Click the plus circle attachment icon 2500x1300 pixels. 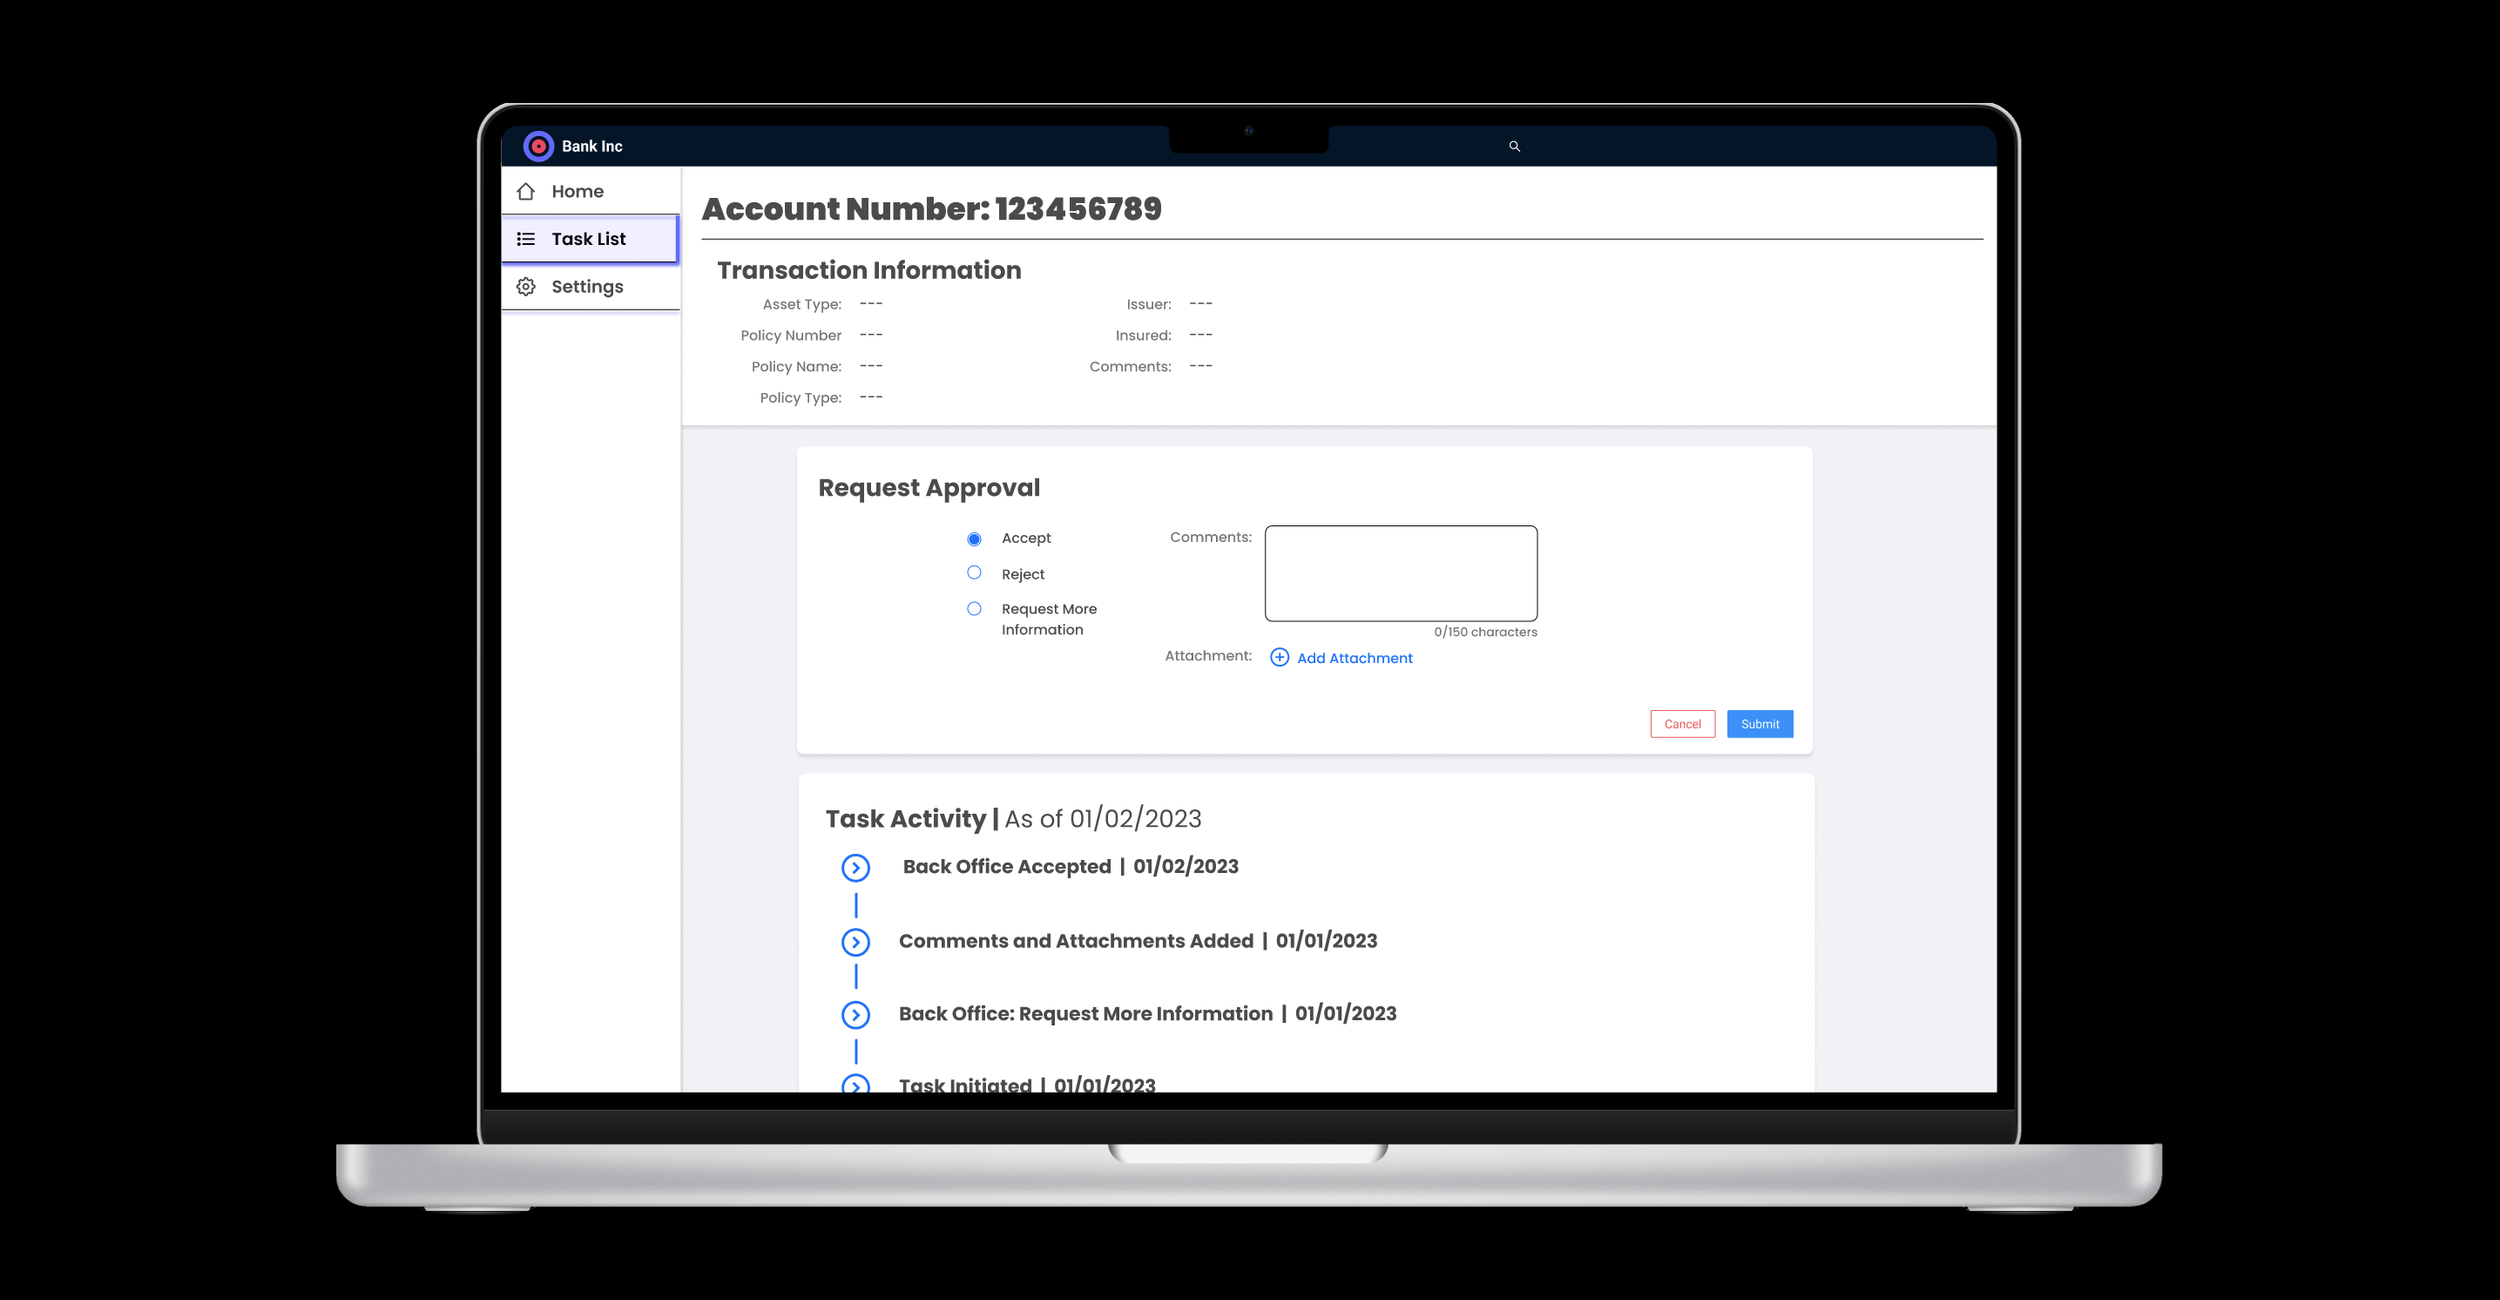(1279, 657)
